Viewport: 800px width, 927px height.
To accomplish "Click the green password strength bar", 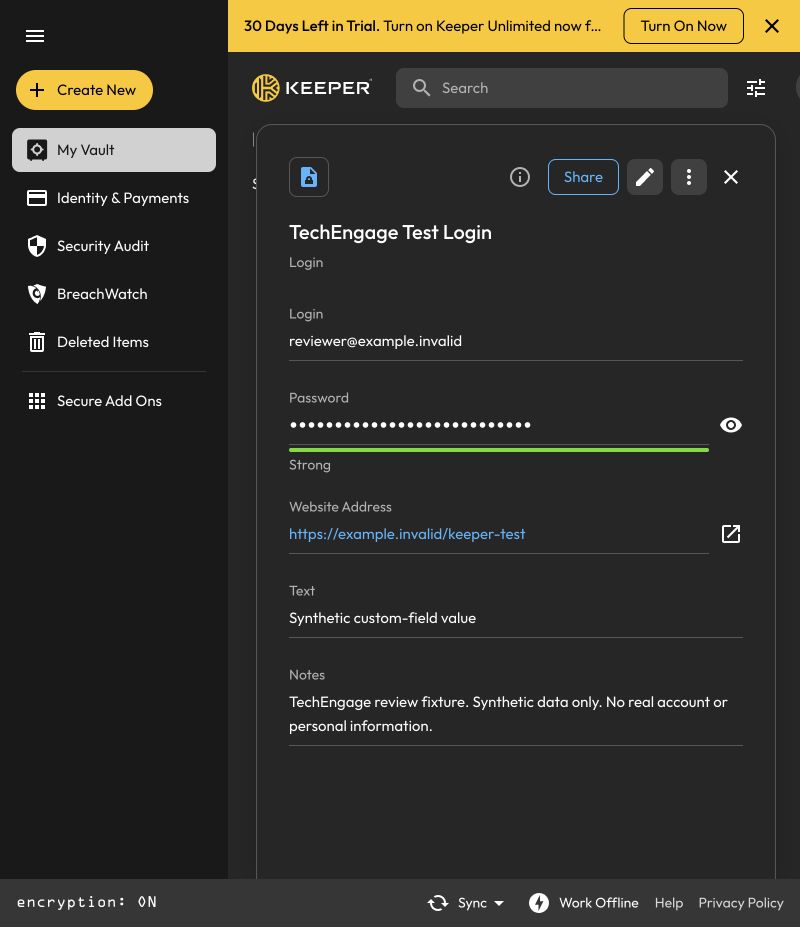I will pyautogui.click(x=498, y=450).
